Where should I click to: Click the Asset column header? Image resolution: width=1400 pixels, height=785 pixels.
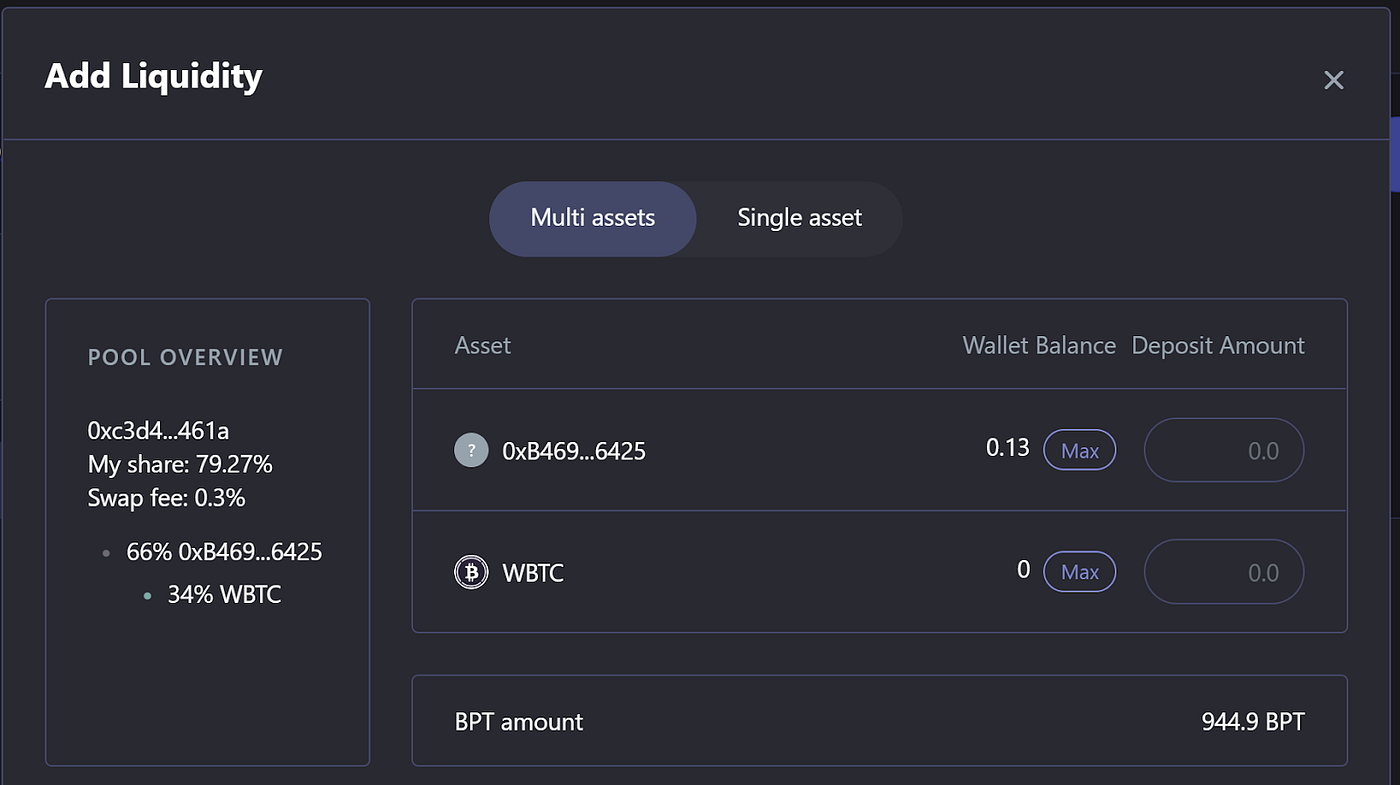point(482,345)
